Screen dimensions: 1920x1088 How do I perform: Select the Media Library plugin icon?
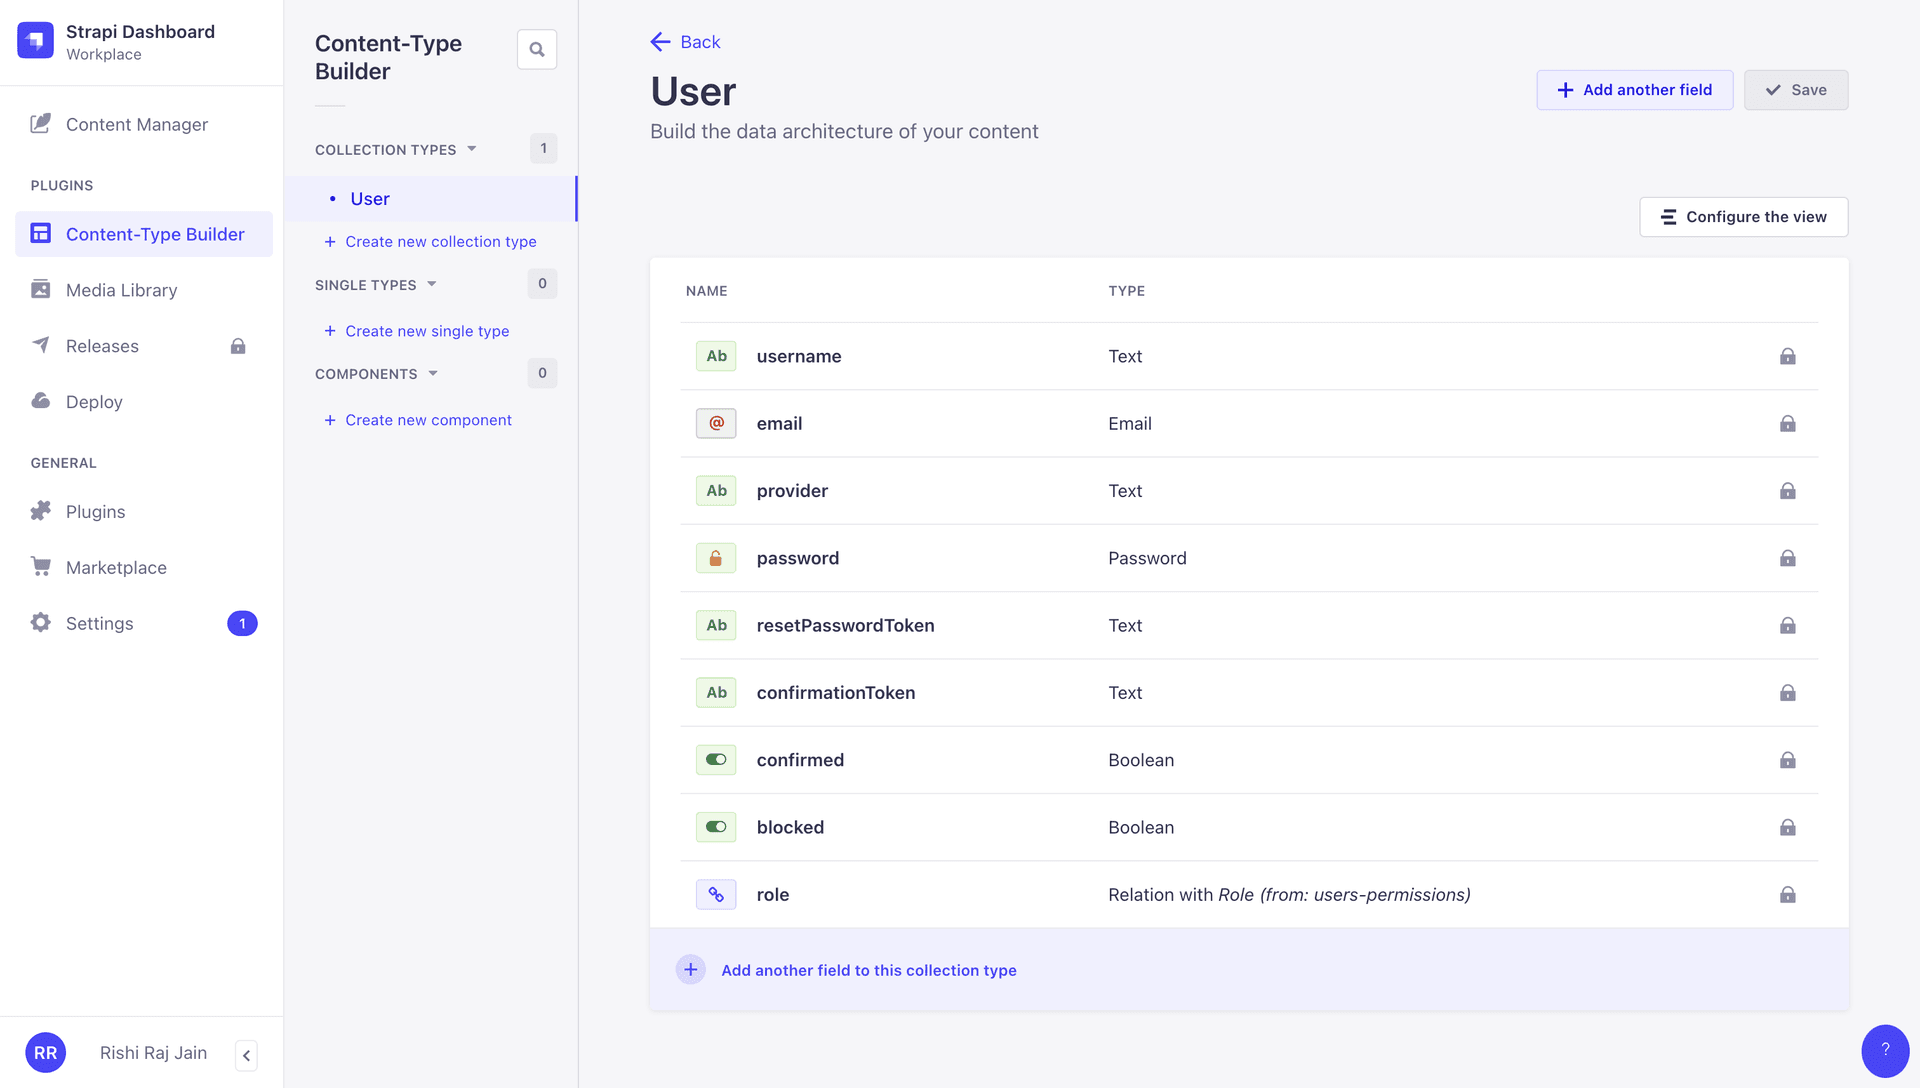40,289
